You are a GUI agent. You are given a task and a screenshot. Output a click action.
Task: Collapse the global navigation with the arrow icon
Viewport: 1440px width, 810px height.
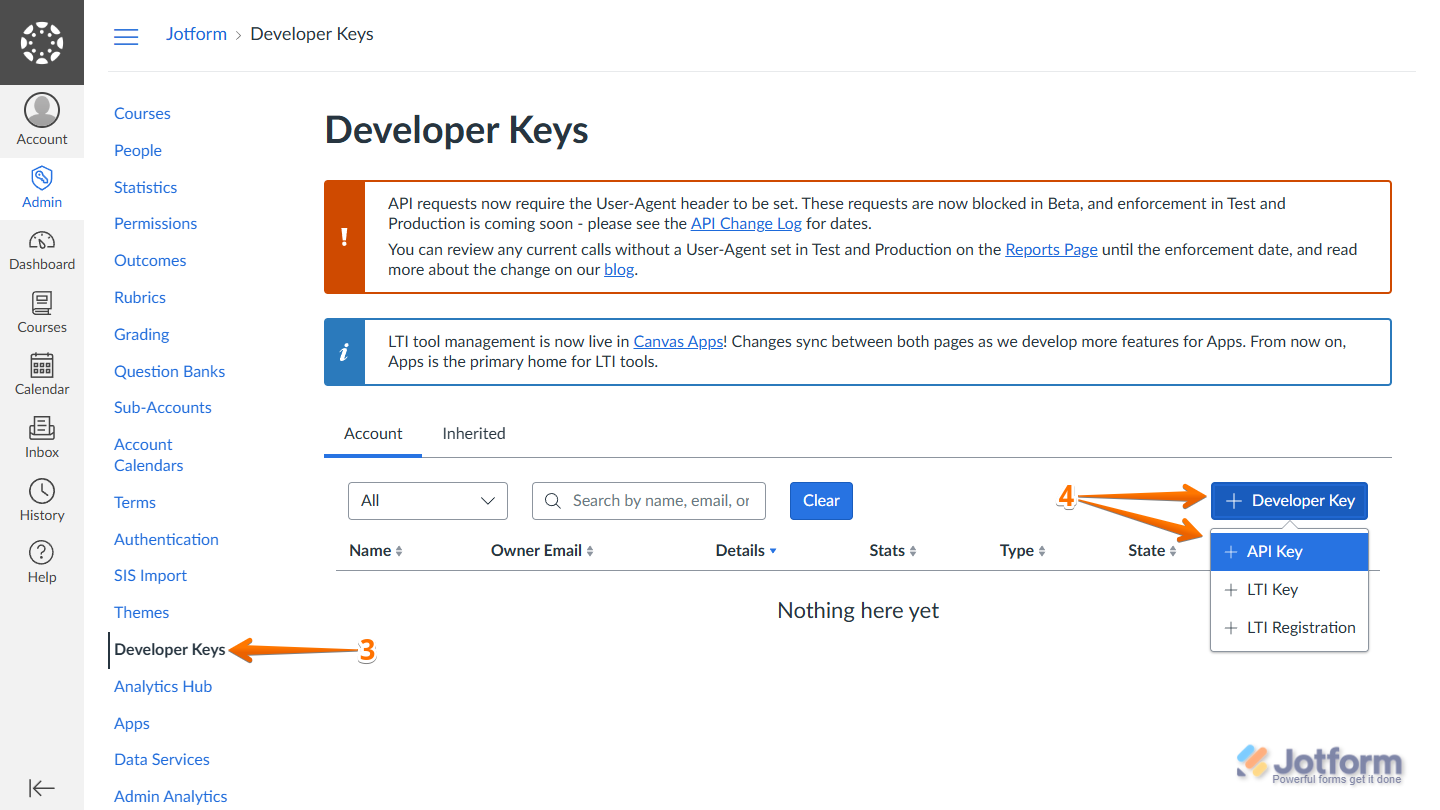tap(42, 788)
